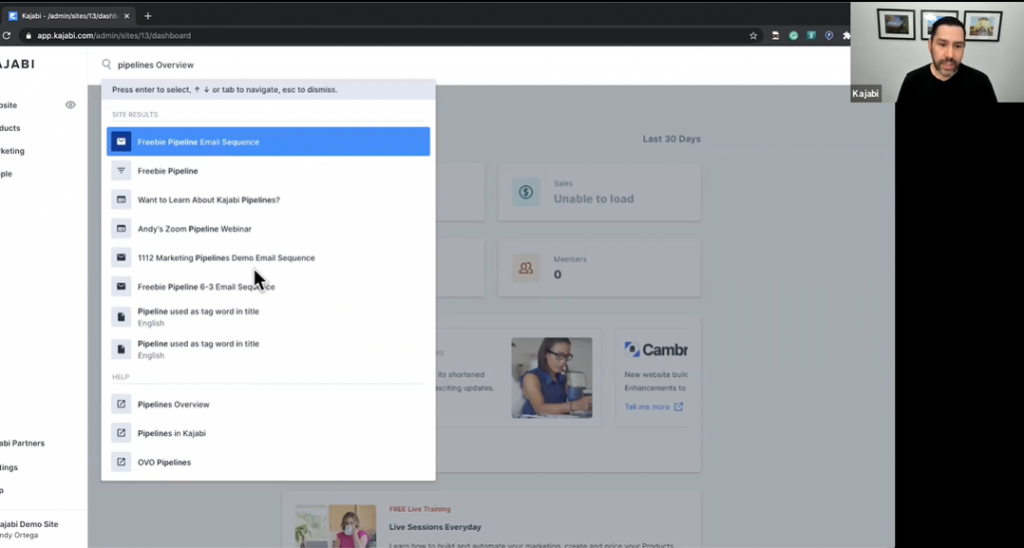Click funnel icon beside Freebie Pipeline
Screen dimensions: 1024x548
coord(121,170)
